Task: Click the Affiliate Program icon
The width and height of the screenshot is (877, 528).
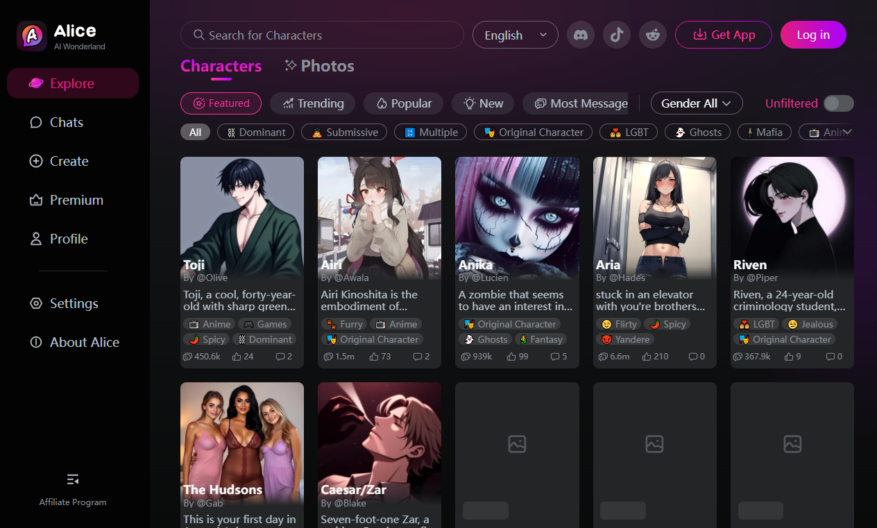Action: [x=73, y=479]
